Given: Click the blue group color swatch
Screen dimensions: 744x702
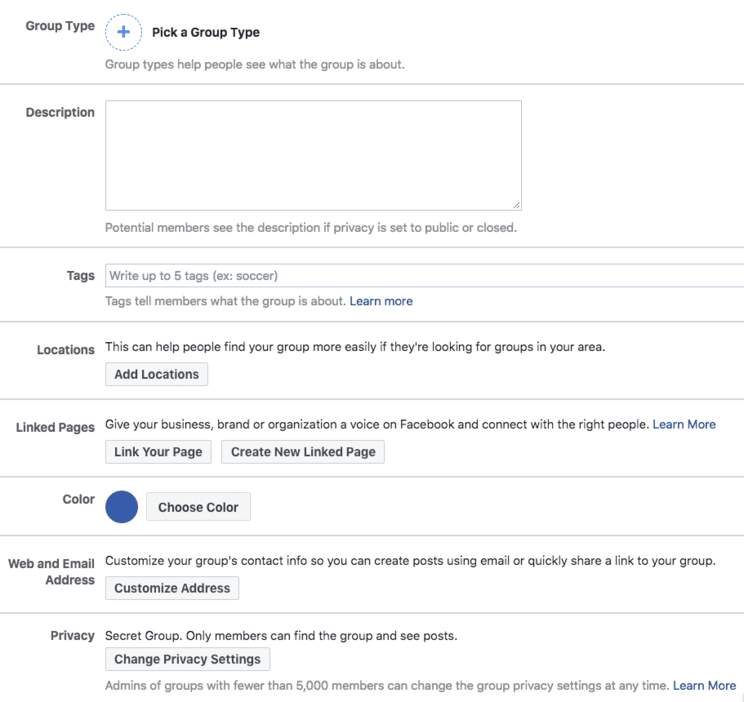Looking at the screenshot, I should pos(122,507).
